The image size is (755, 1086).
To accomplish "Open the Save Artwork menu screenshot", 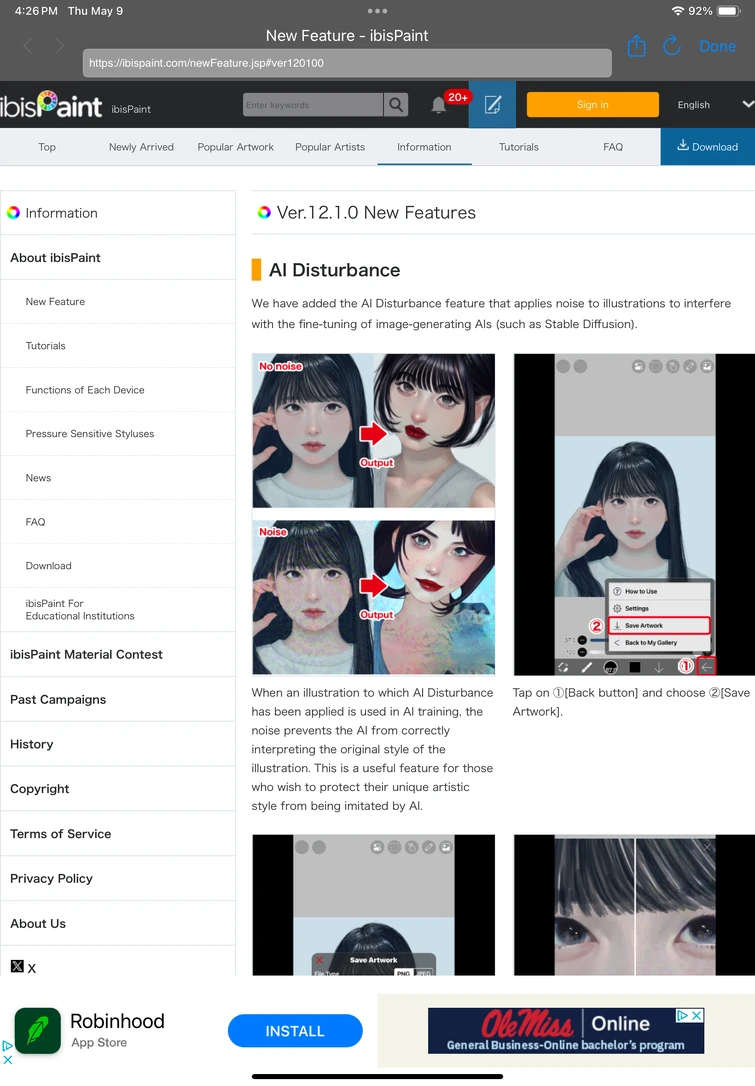I will pos(634,514).
